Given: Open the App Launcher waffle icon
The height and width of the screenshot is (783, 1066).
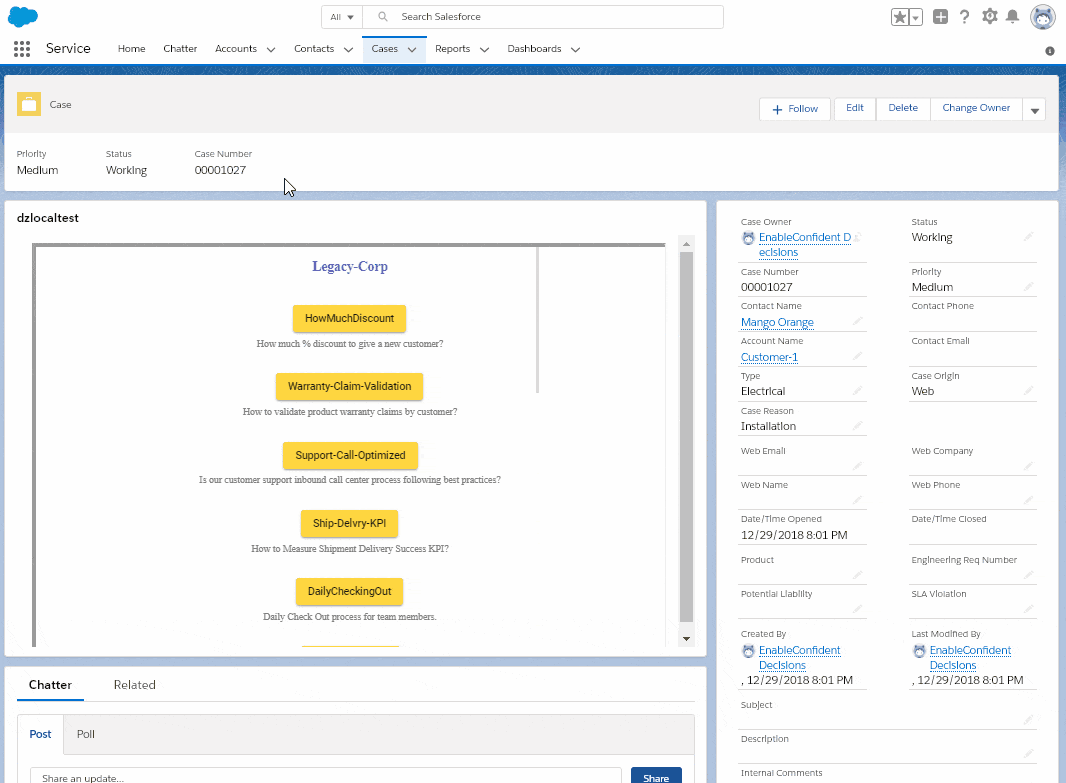Looking at the screenshot, I should point(21,48).
